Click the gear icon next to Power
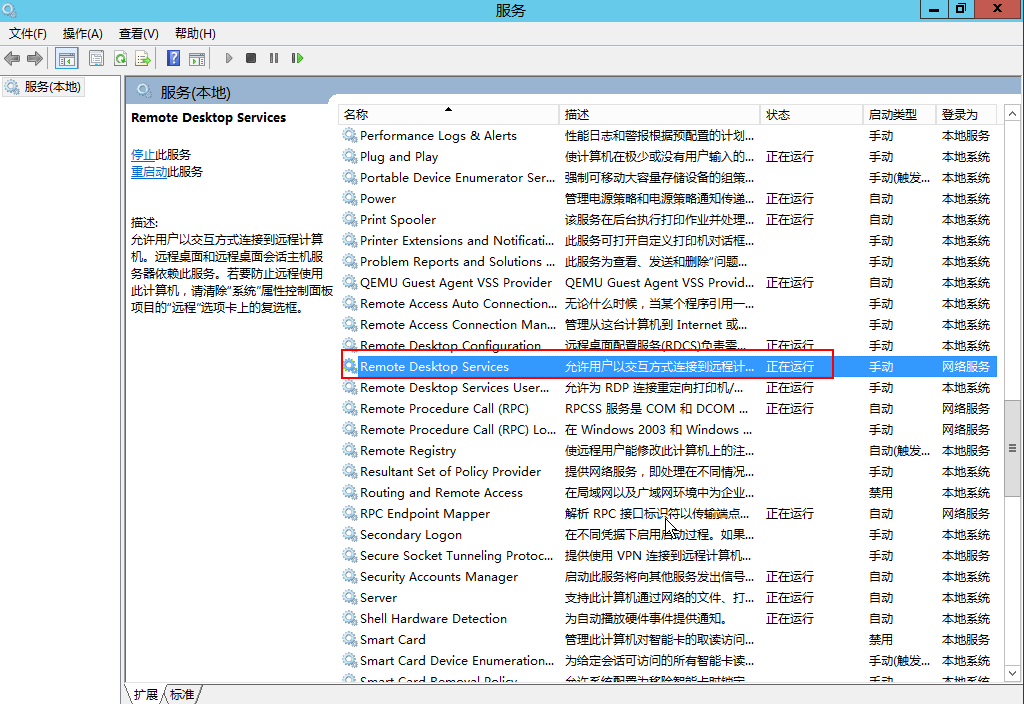1024x704 pixels. tap(350, 198)
